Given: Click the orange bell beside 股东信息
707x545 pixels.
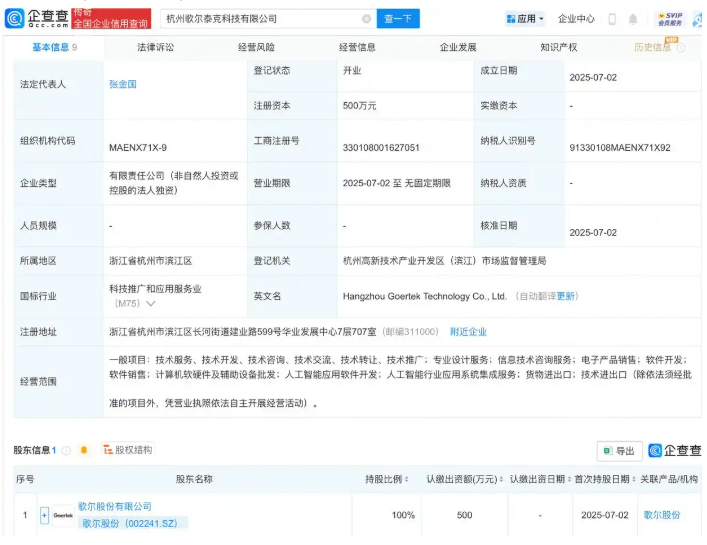Looking at the screenshot, I should [84, 450].
